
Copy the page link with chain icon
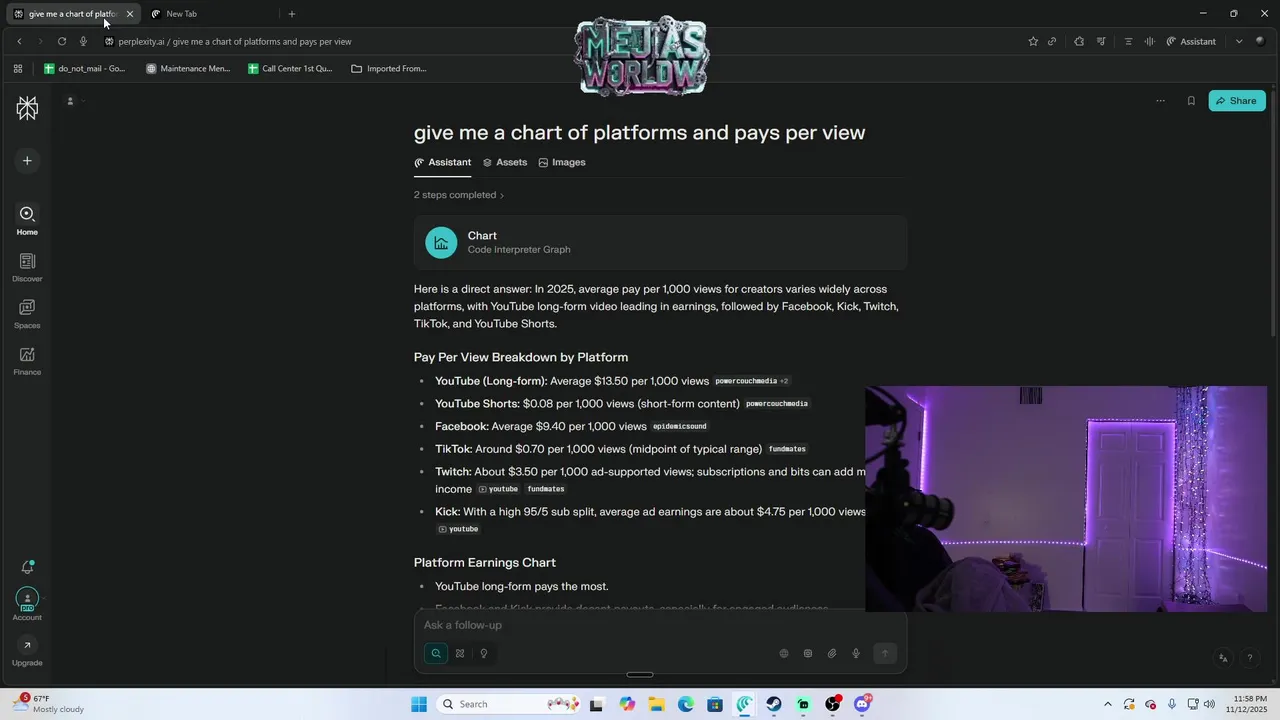[1052, 41]
